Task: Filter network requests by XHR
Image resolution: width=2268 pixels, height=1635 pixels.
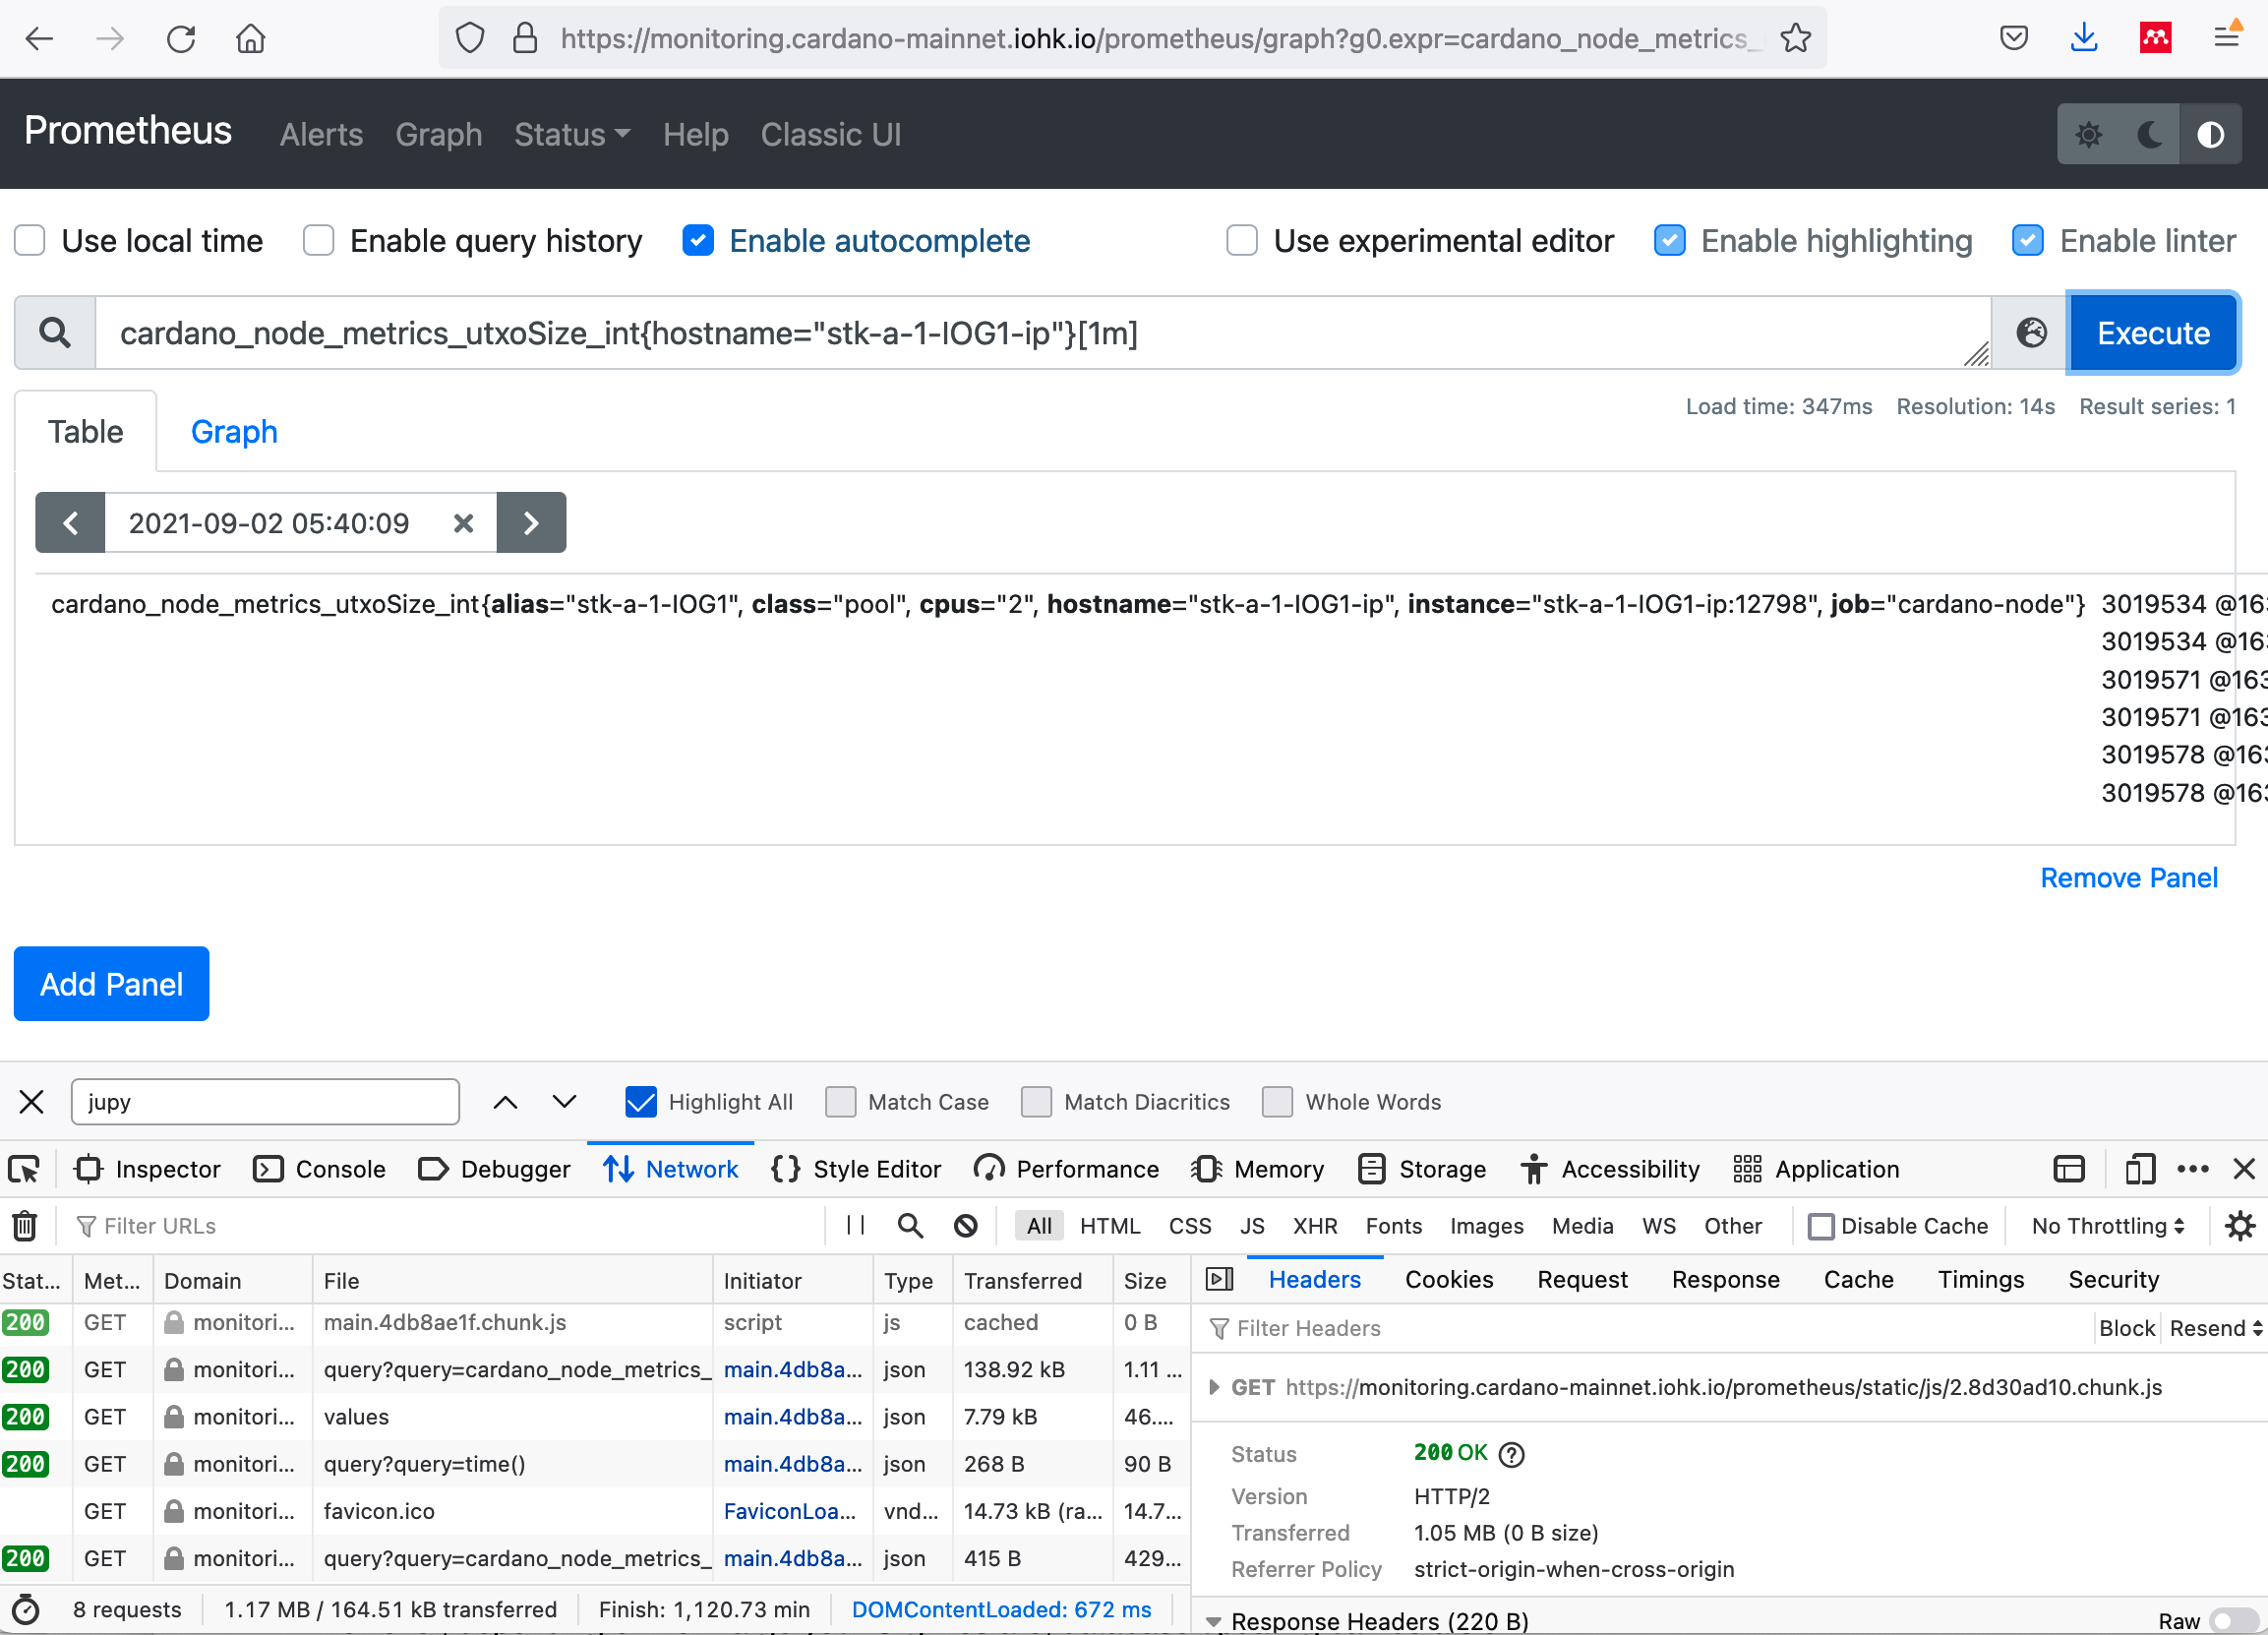Action: [1314, 1225]
